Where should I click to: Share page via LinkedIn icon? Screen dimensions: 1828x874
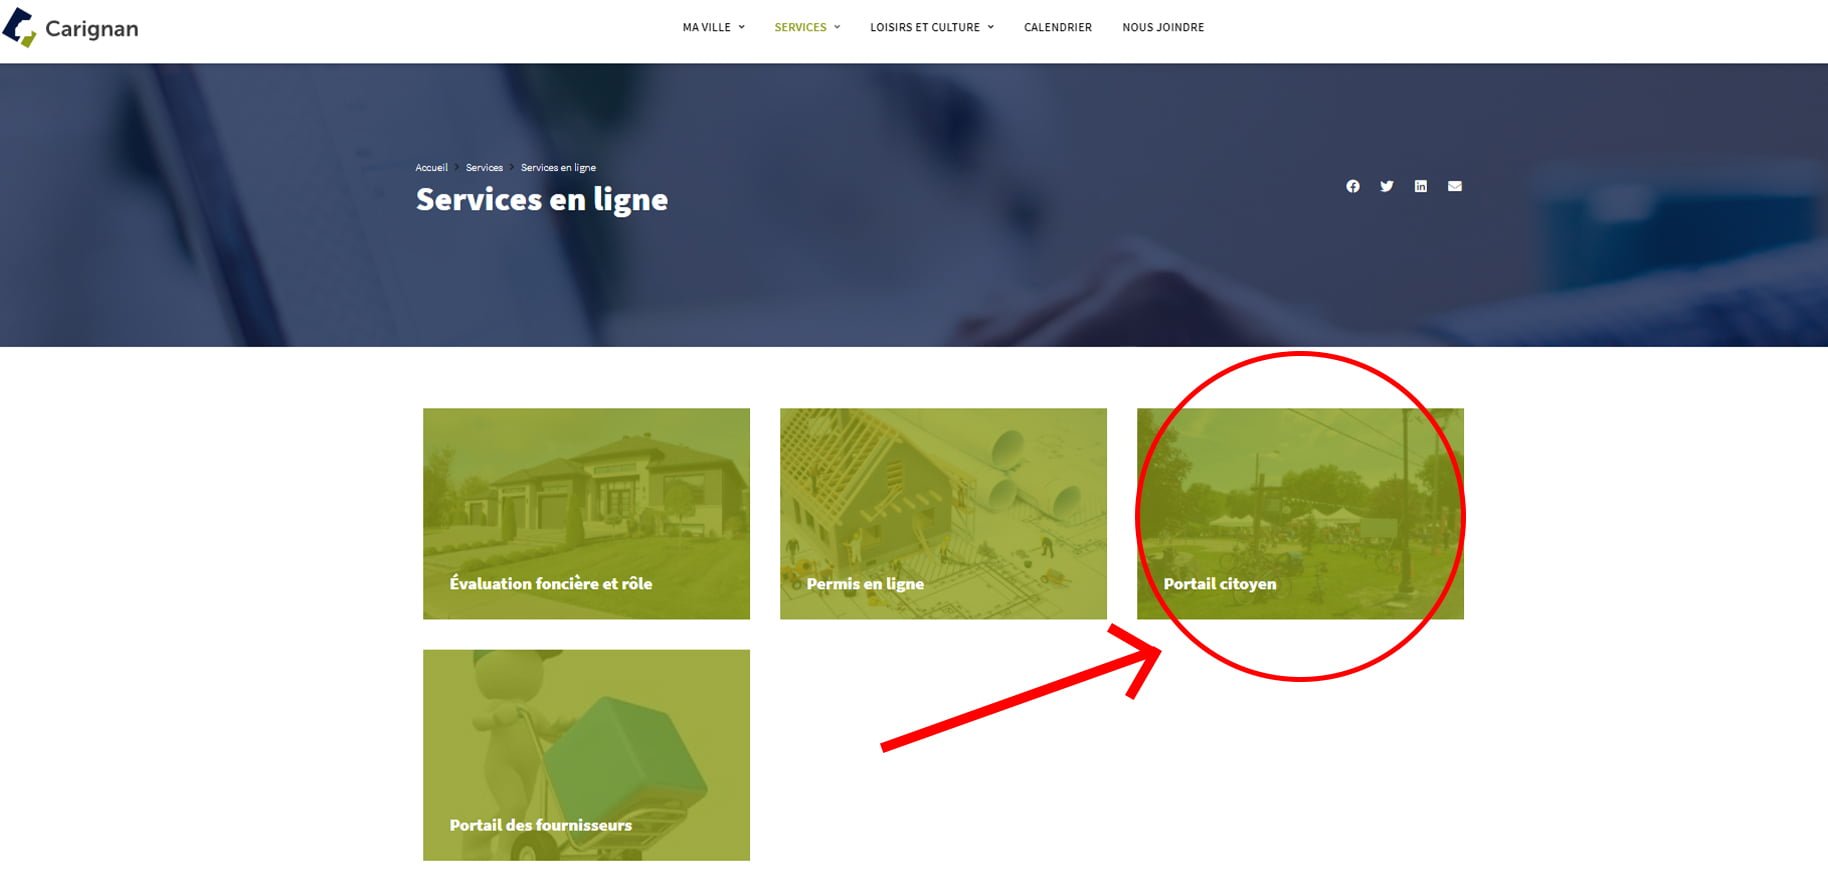[1421, 186]
